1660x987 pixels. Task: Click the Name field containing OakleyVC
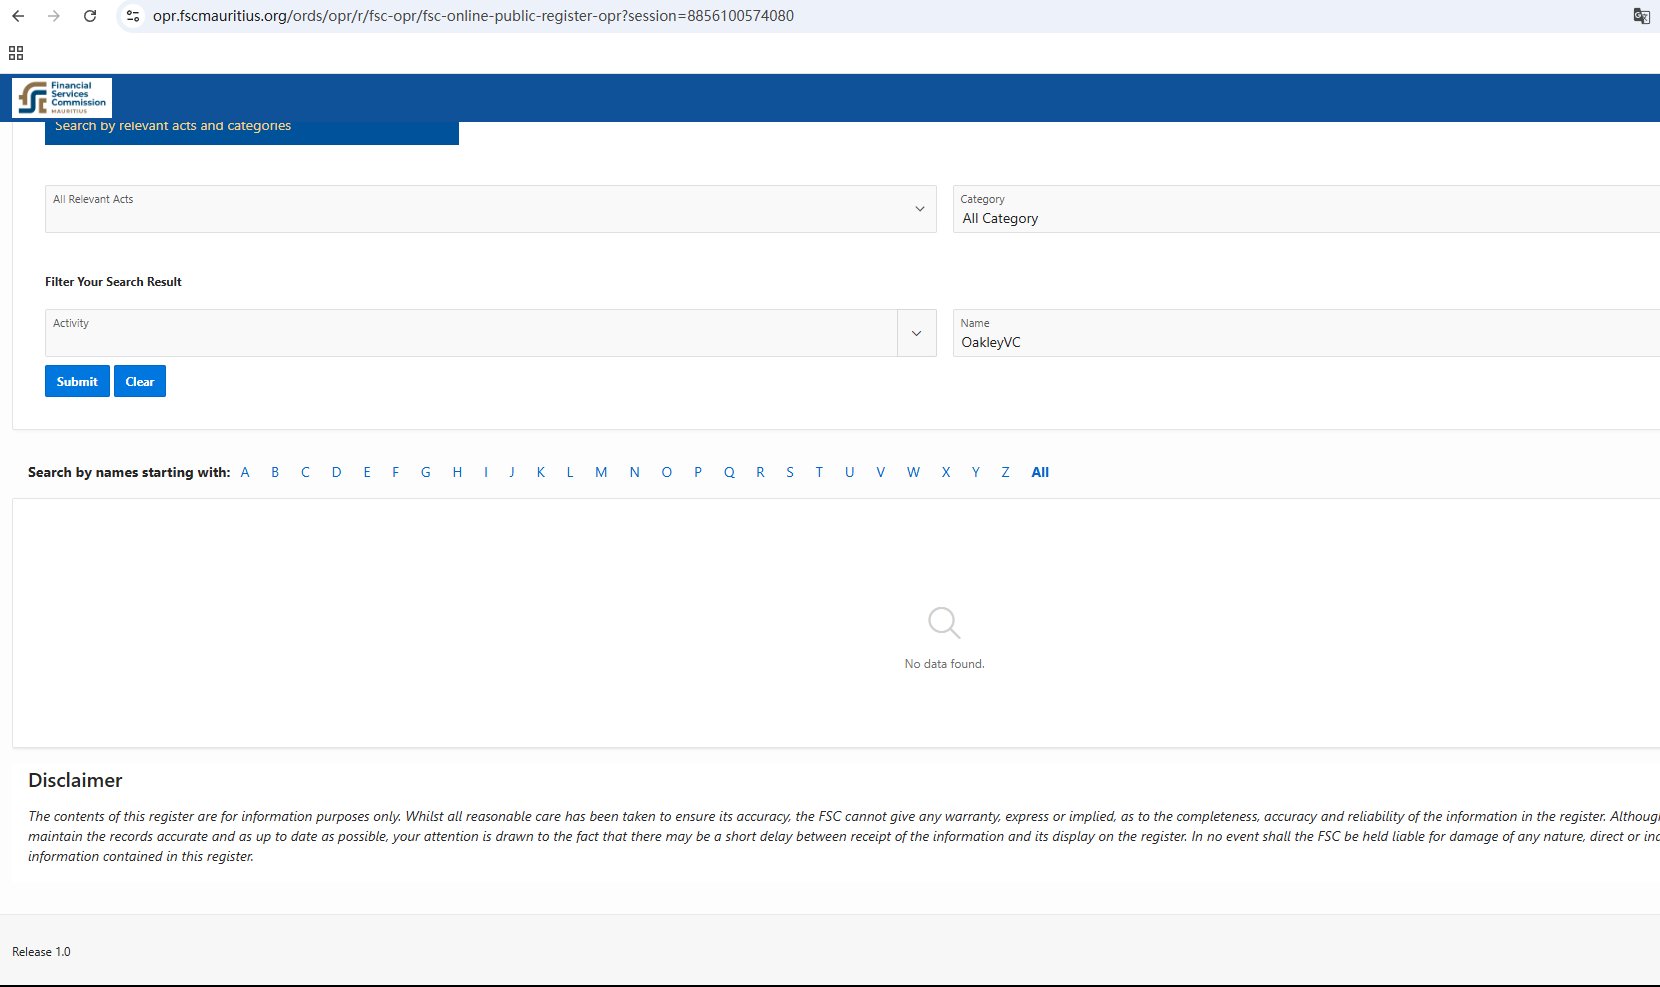pyautogui.click(x=1300, y=342)
